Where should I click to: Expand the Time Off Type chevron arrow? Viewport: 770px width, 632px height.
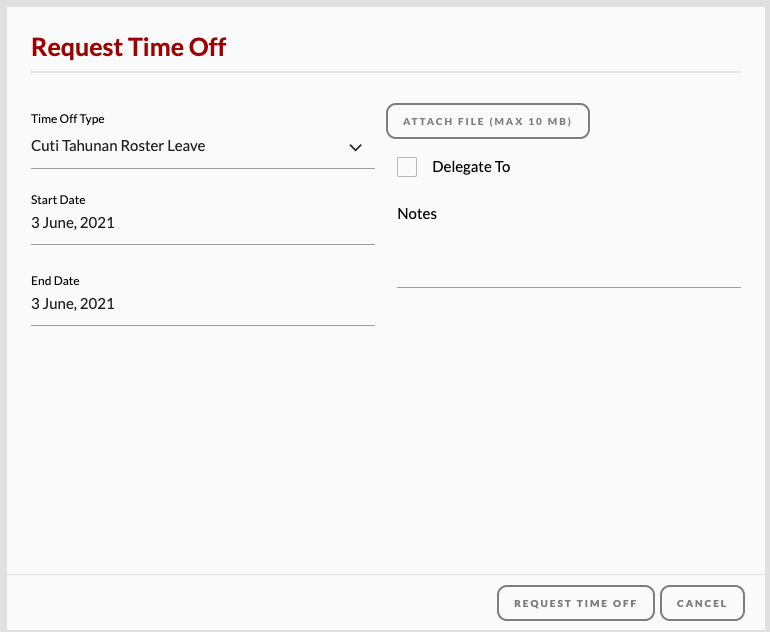tap(355, 147)
